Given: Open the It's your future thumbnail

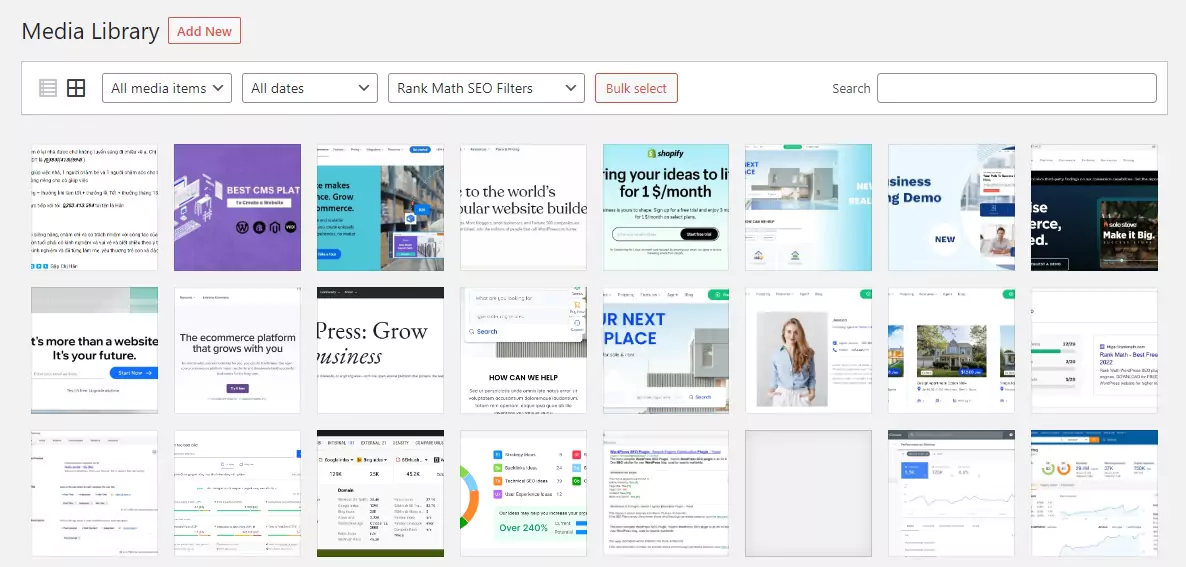Looking at the screenshot, I should tap(95, 350).
